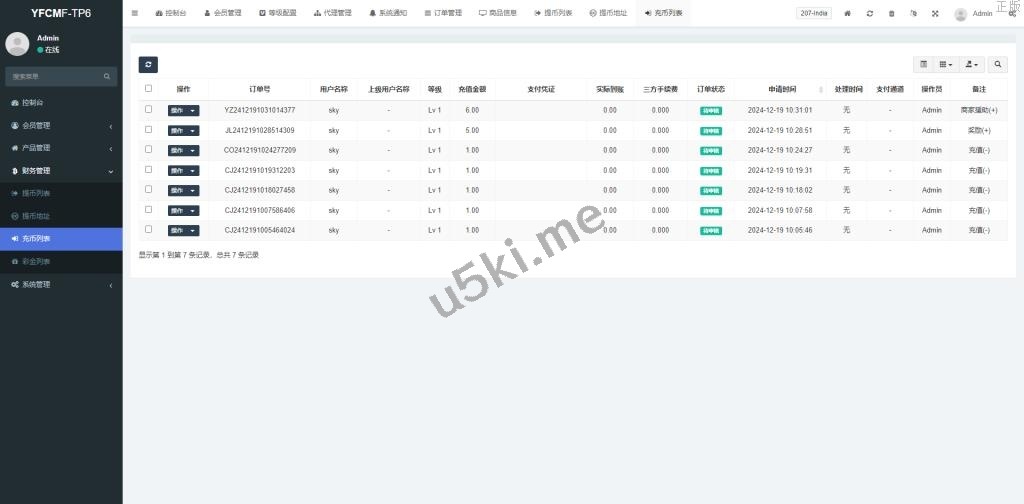This screenshot has width=1024, height=504.
Task: Expand 会员管理 in the sidebar
Action: click(60, 125)
